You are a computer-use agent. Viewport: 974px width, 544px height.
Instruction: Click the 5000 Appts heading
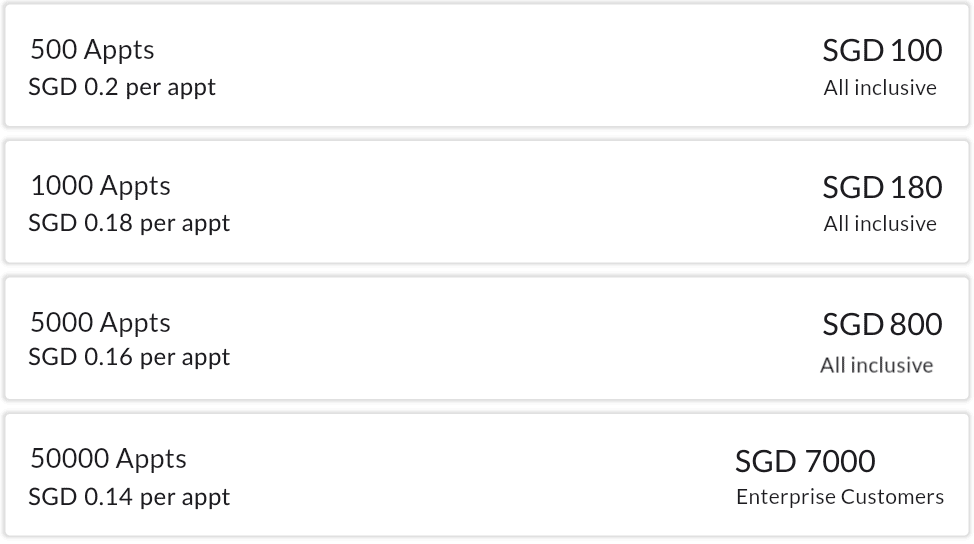pos(100,323)
